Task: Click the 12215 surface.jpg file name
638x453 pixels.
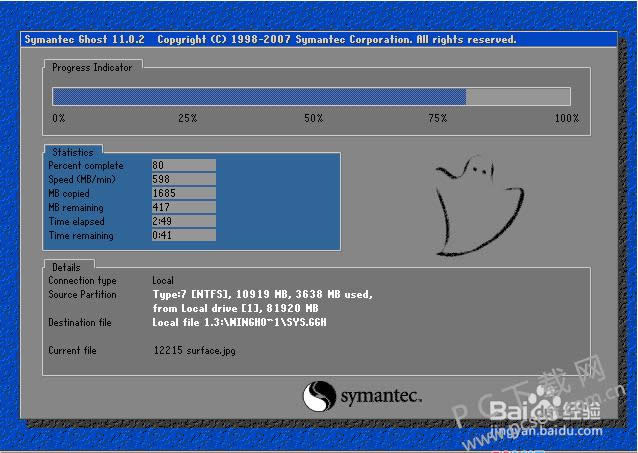Action: 194,350
